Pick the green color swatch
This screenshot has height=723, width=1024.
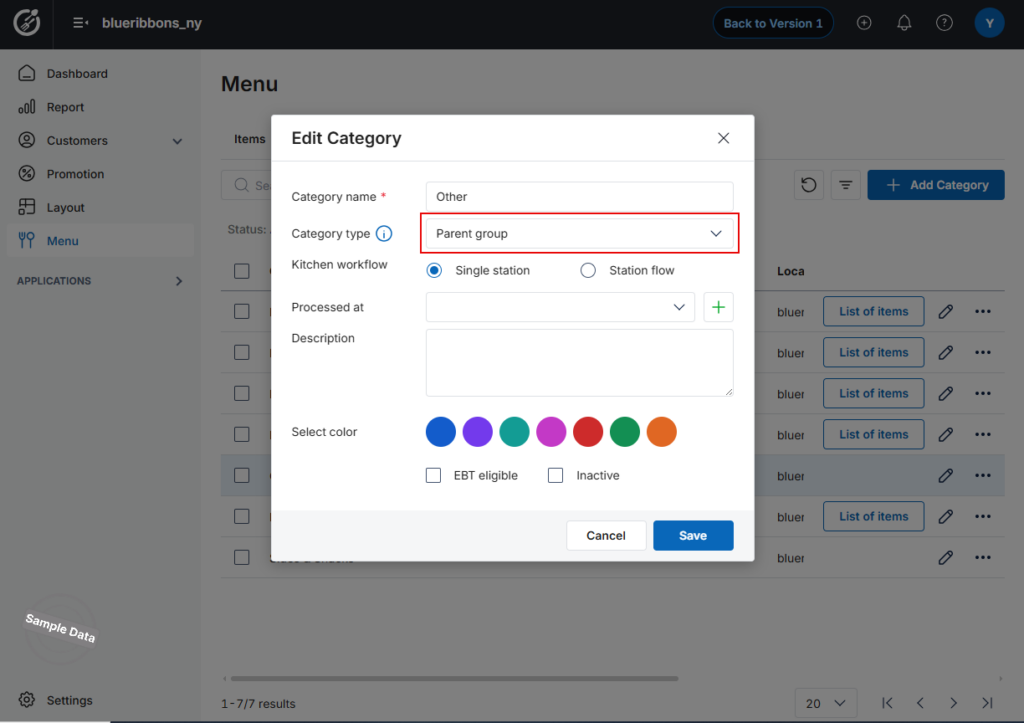pos(625,432)
